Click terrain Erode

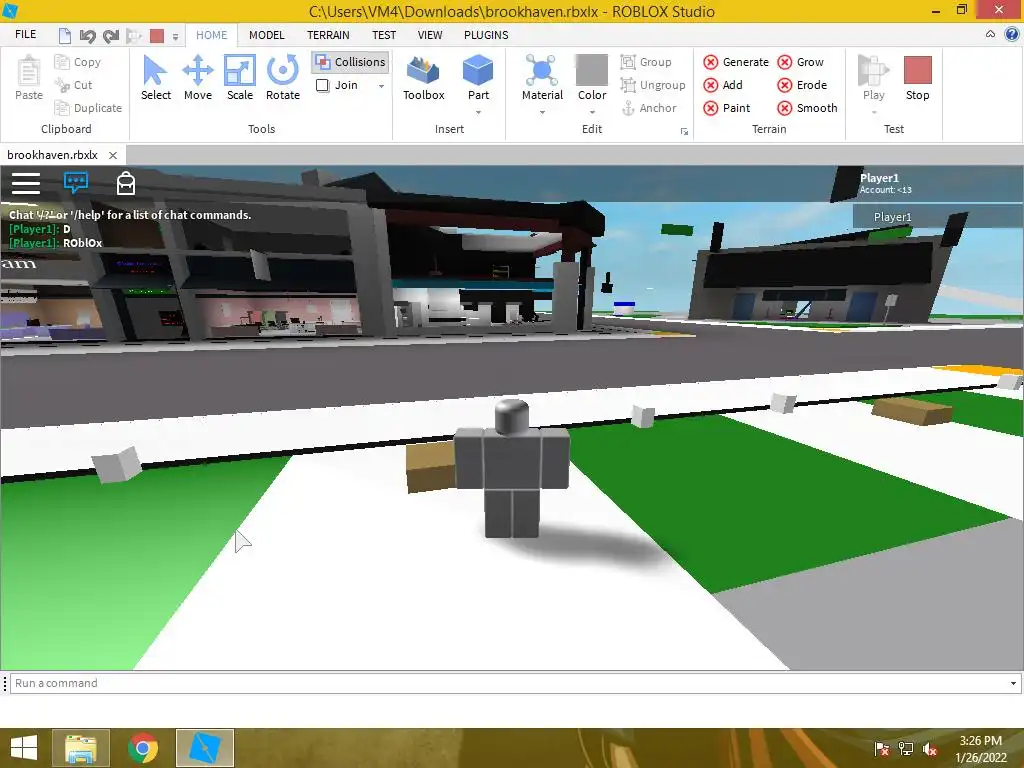[803, 85]
